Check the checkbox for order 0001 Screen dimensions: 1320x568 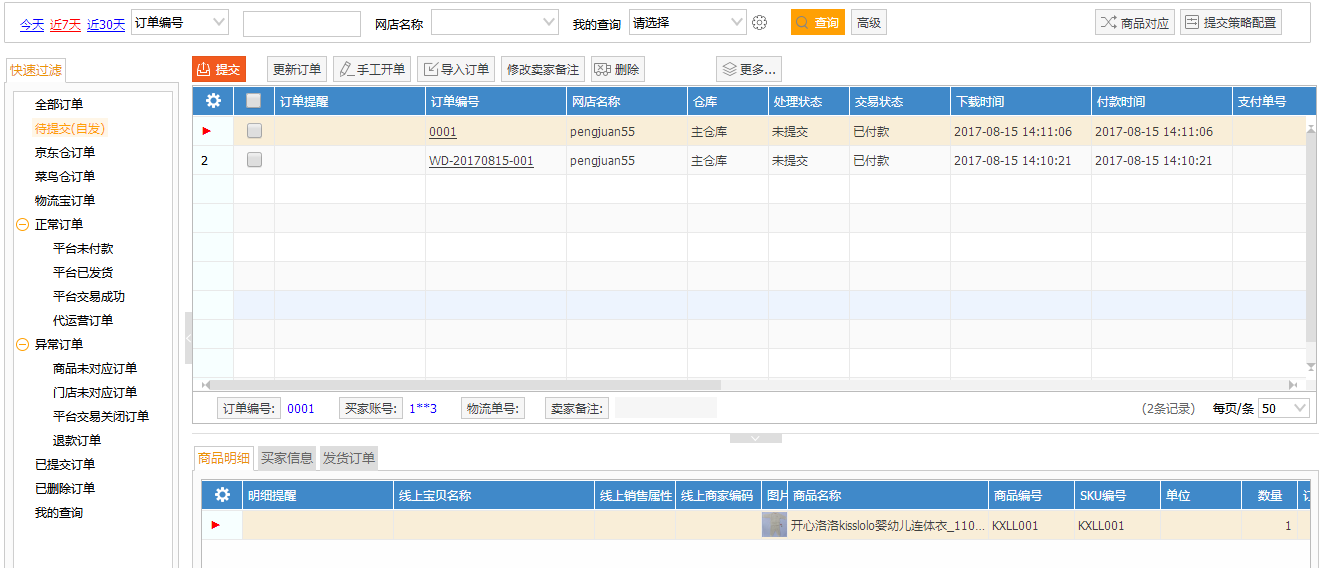[x=254, y=131]
